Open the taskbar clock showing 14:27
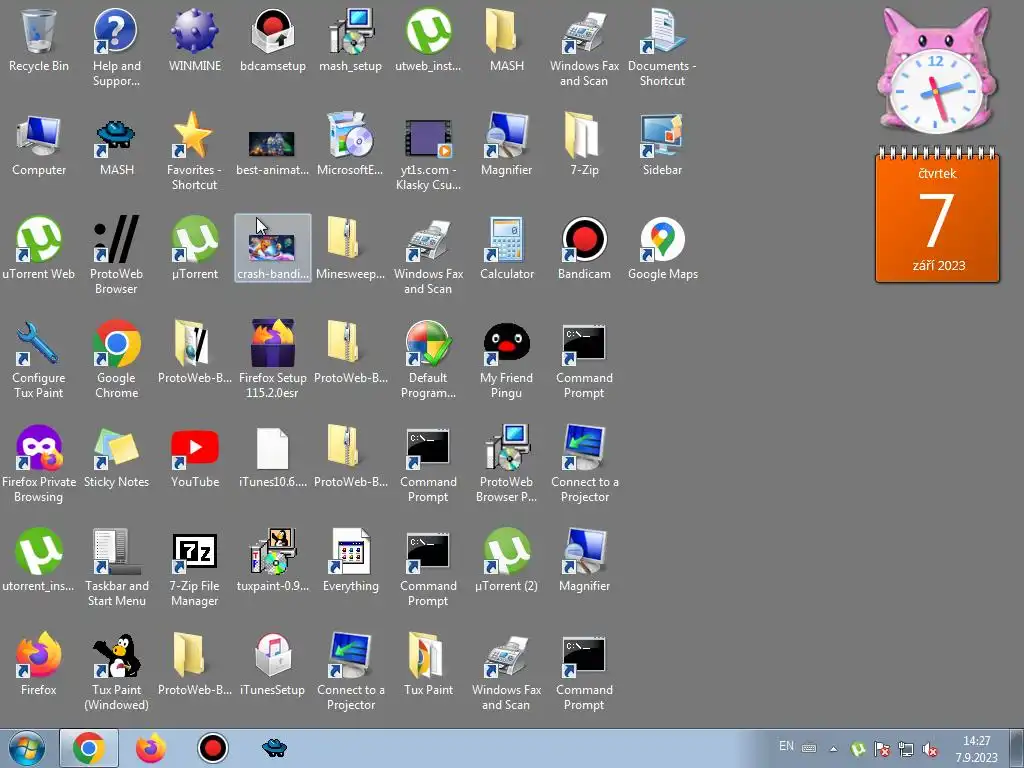The image size is (1024, 768). coord(977,749)
